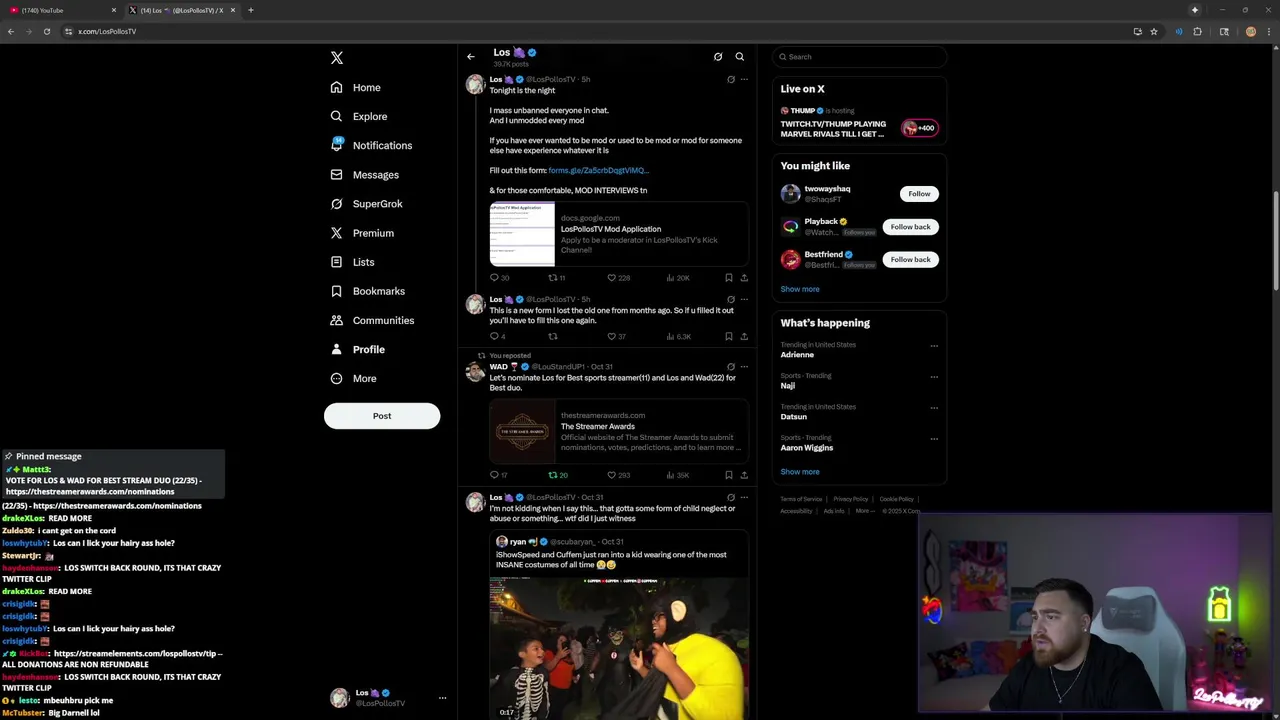
Task: Open options for Datsun trend
Action: (x=934, y=408)
